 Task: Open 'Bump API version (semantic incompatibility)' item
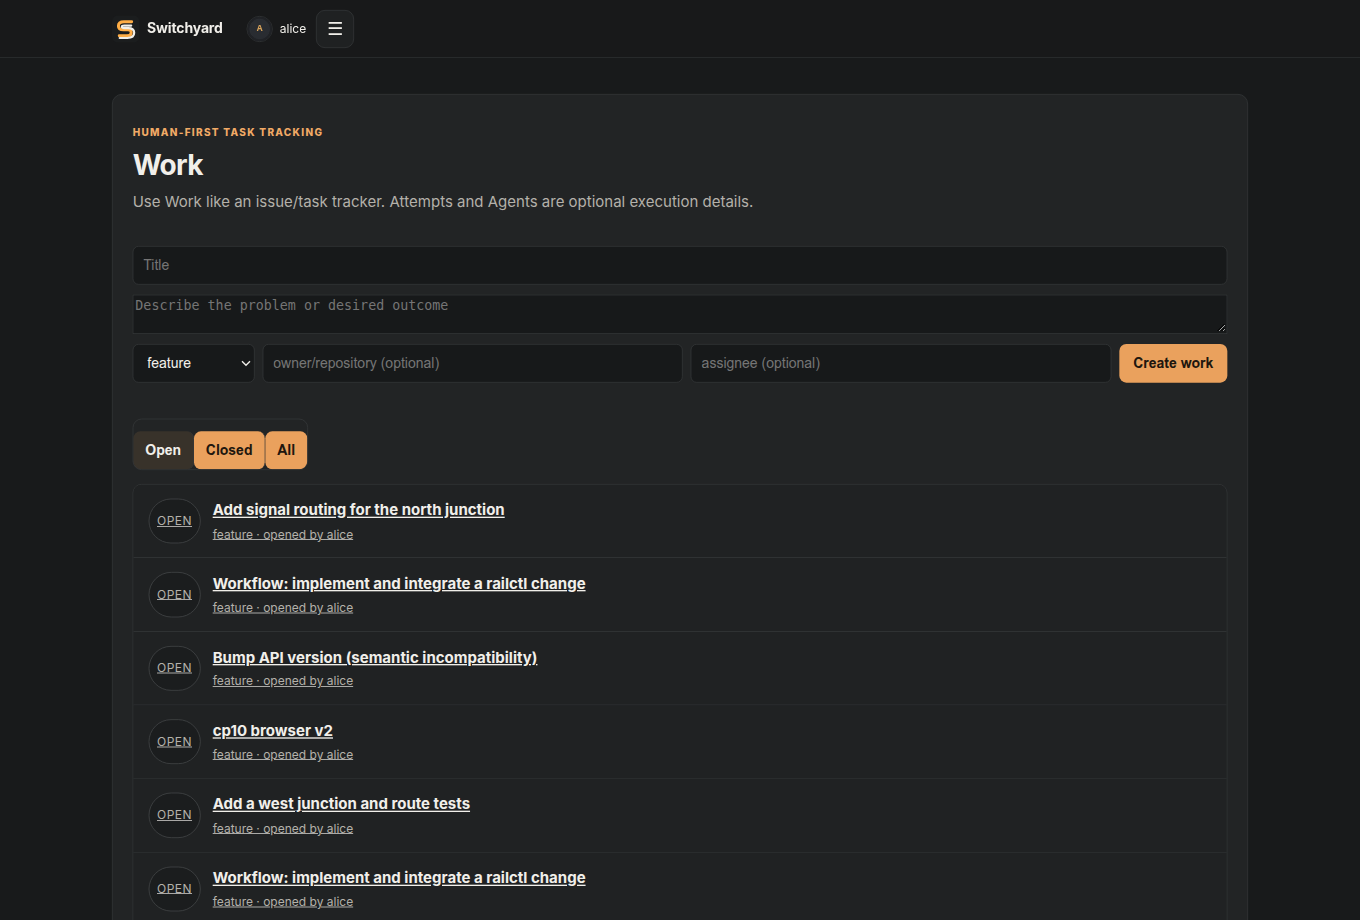375,658
